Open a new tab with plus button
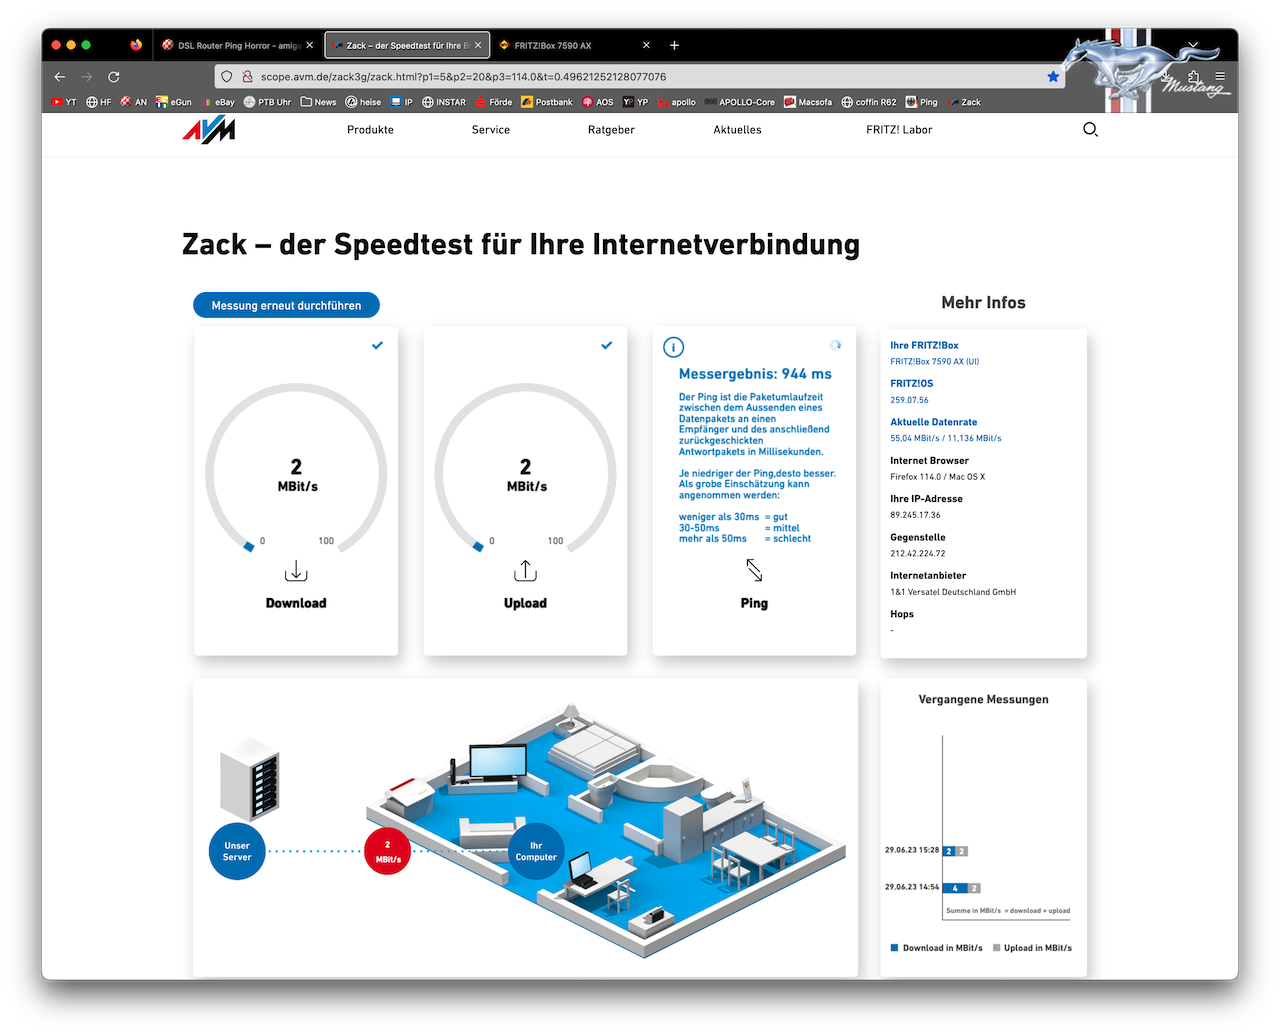This screenshot has height=1035, width=1280. tap(674, 45)
